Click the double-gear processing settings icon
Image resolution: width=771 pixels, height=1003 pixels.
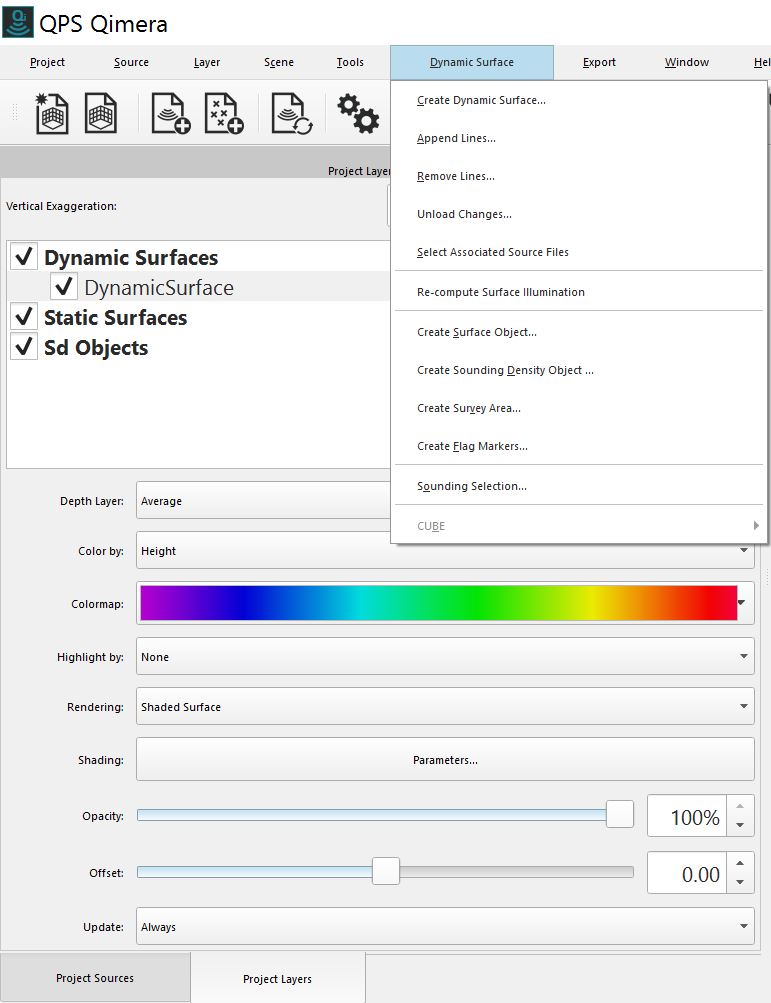coord(357,113)
